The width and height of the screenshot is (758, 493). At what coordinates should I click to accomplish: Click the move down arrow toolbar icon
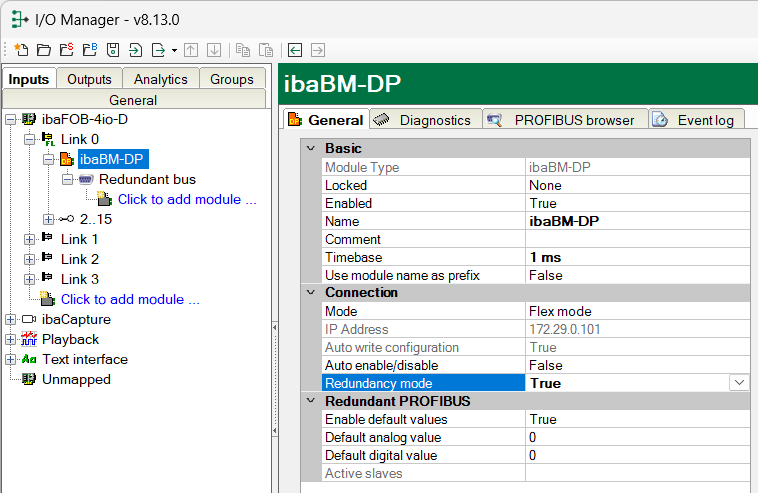coord(214,50)
